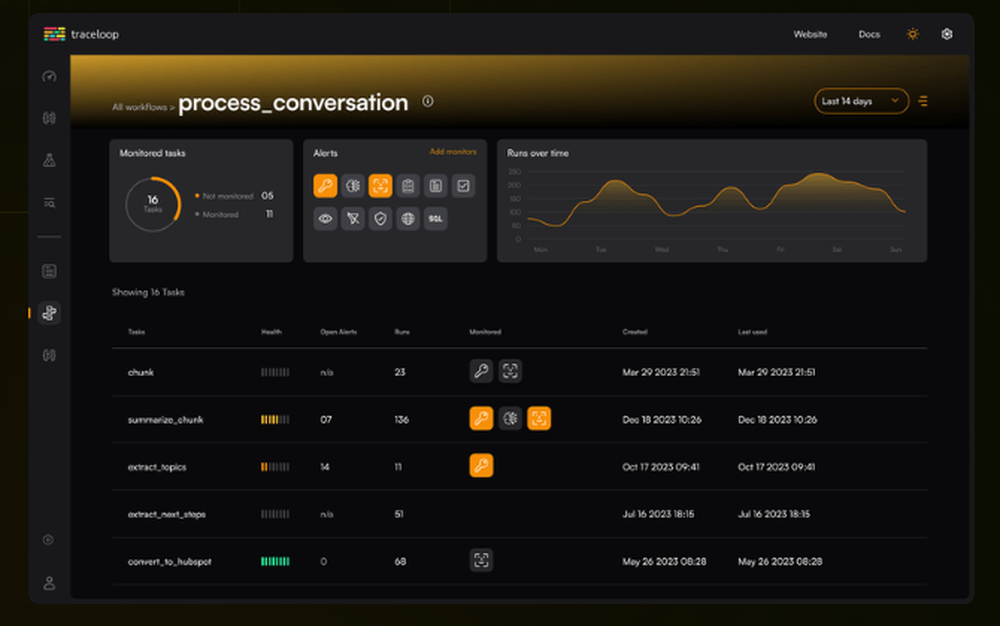The width and height of the screenshot is (1000, 626).
Task: Open the orange filter lines icon
Action: point(923,101)
